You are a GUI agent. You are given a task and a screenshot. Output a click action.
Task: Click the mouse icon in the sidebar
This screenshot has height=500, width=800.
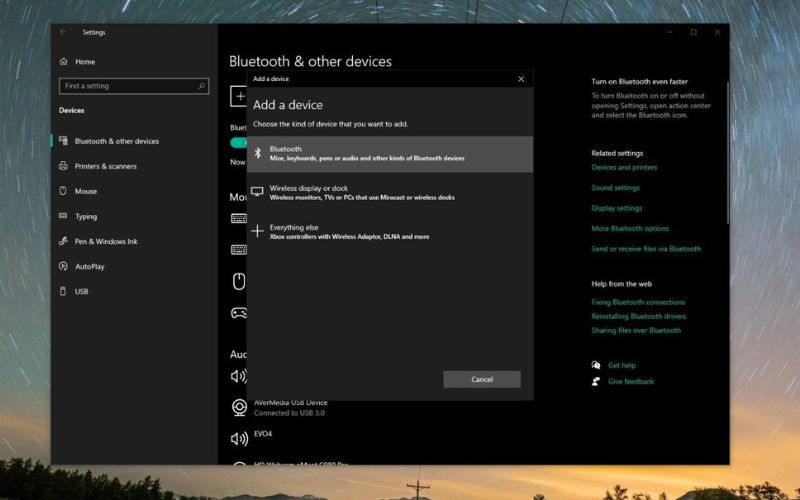[x=63, y=191]
